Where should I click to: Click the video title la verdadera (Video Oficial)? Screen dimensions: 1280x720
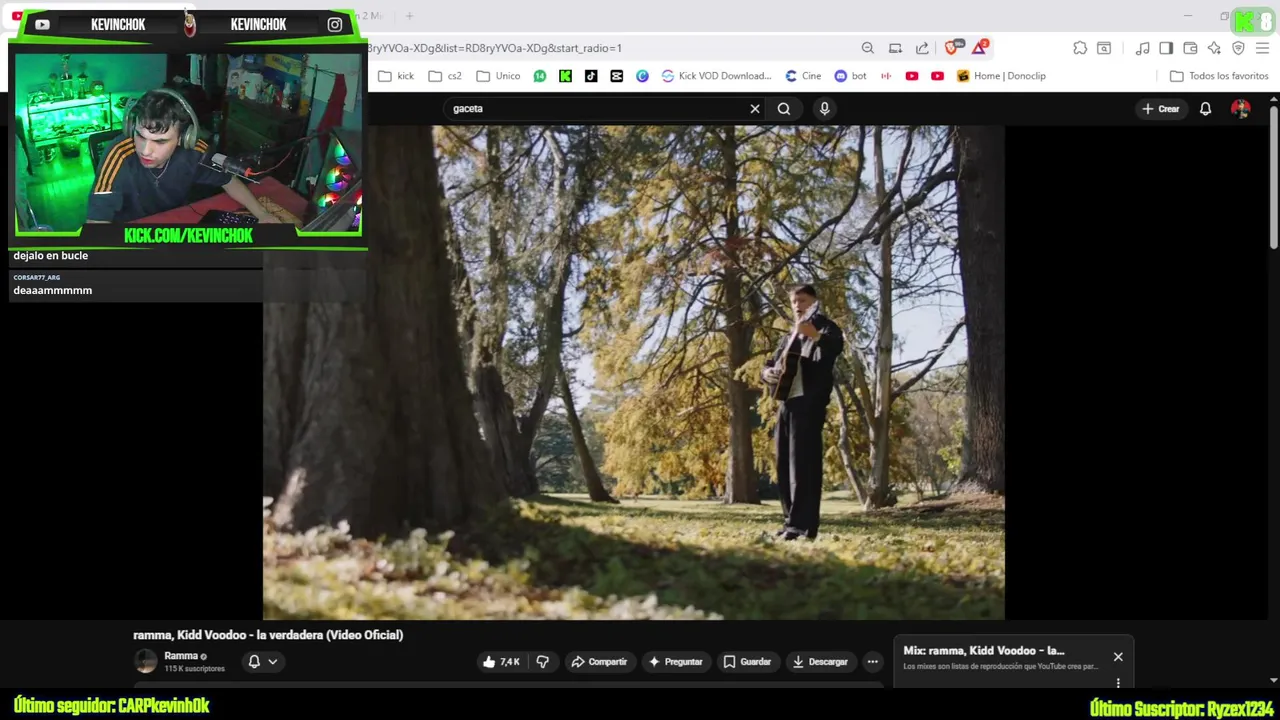[x=268, y=635]
